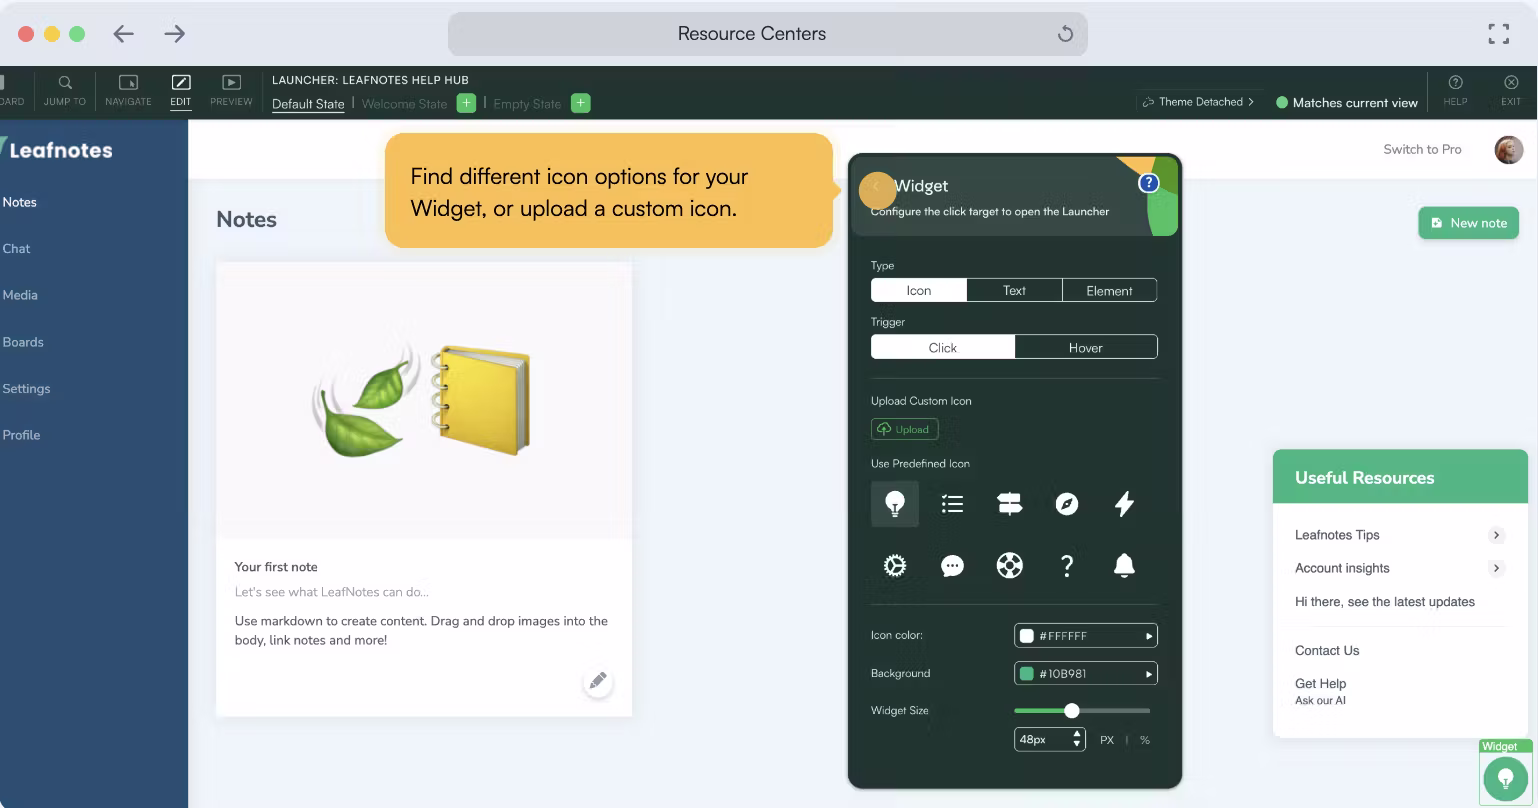
Task: Click the New note button
Action: (1468, 223)
